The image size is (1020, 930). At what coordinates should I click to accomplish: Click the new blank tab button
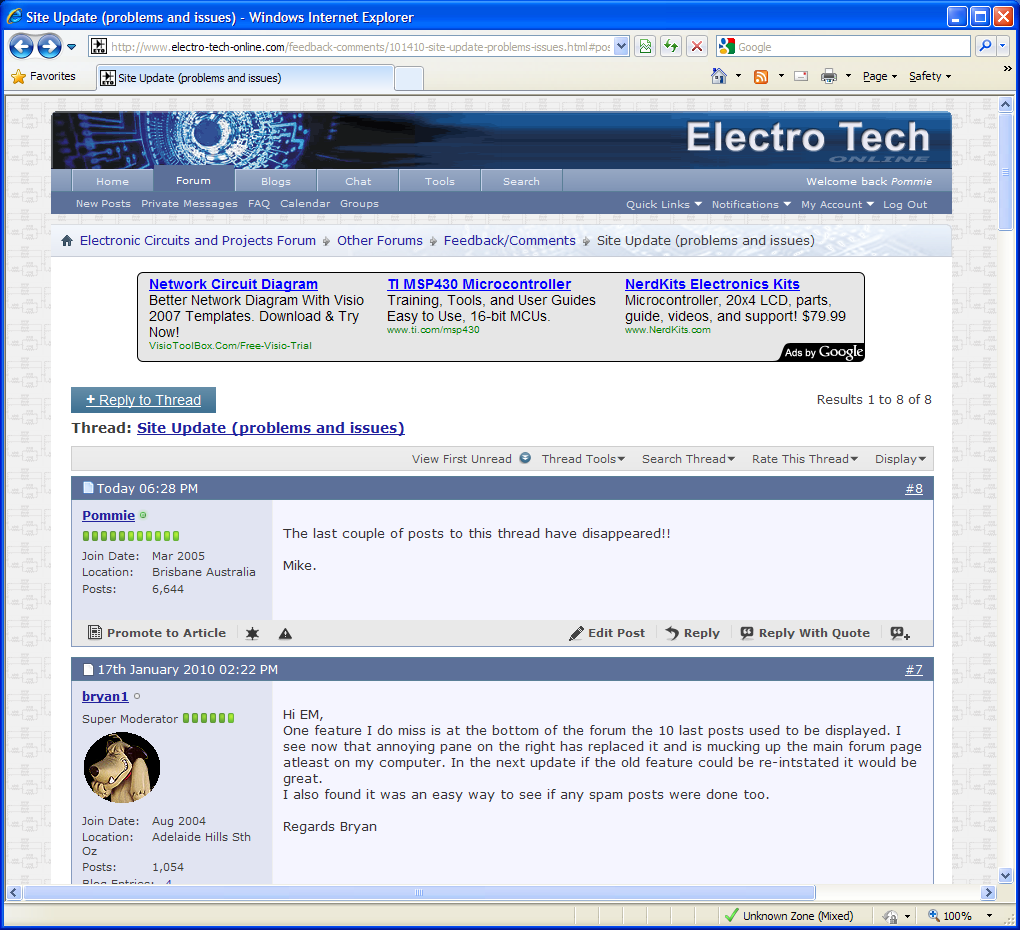tap(409, 78)
